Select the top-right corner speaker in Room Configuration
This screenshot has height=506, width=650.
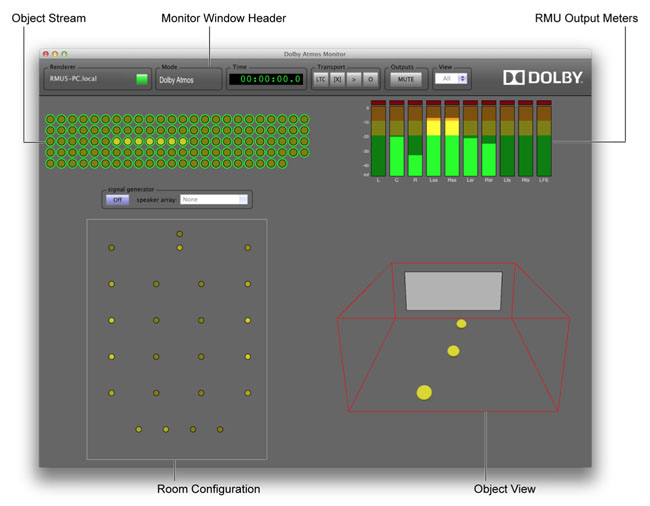(x=247, y=247)
